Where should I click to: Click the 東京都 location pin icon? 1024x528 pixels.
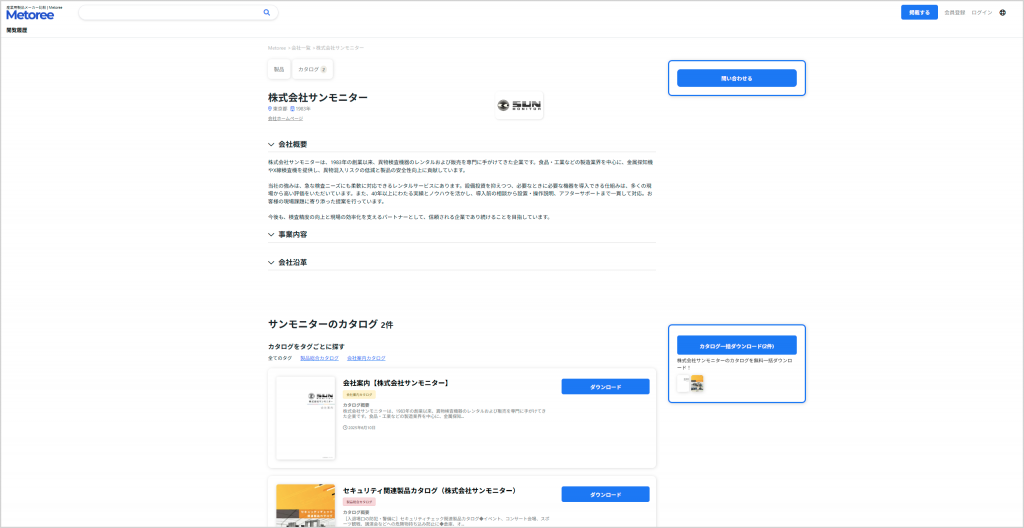tap(270, 108)
